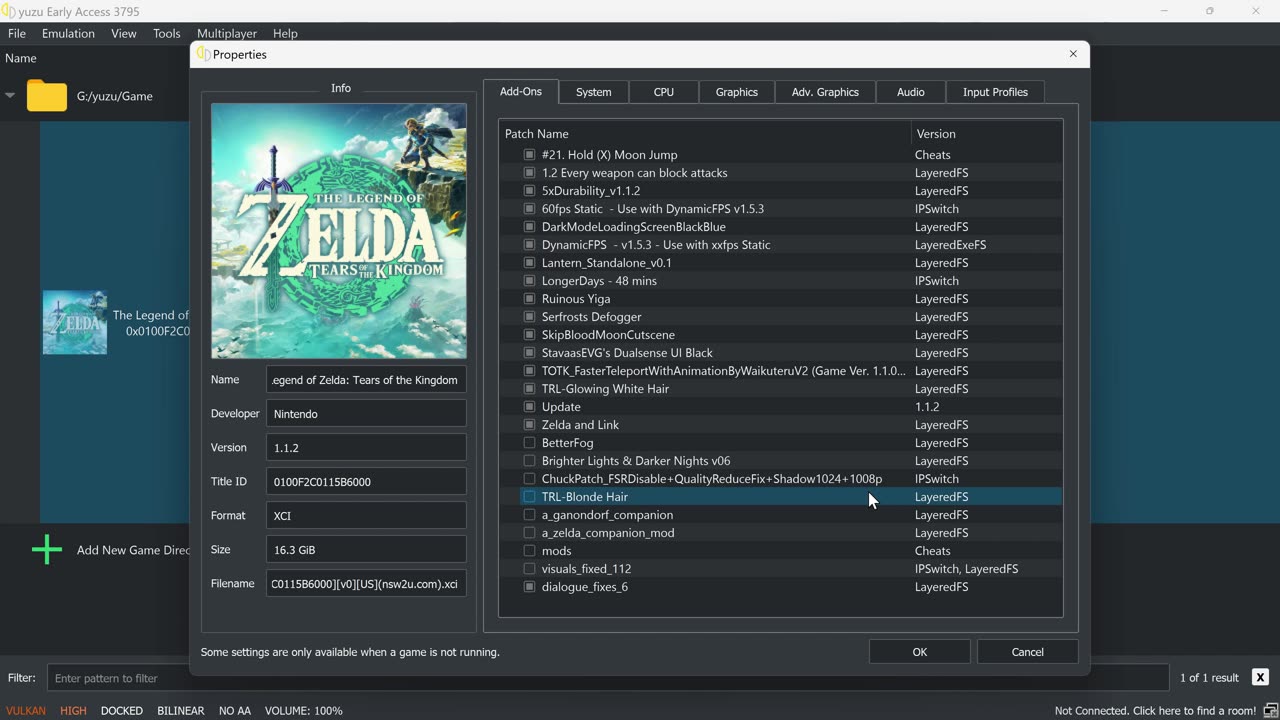
Task: Select StavaasEVG's Dualsense UI Black row
Action: pyautogui.click(x=780, y=353)
